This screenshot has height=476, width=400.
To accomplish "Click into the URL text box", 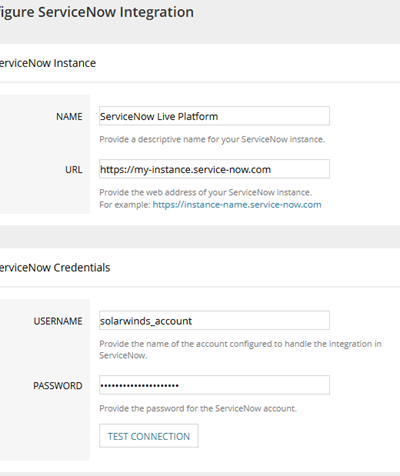I will tap(214, 169).
